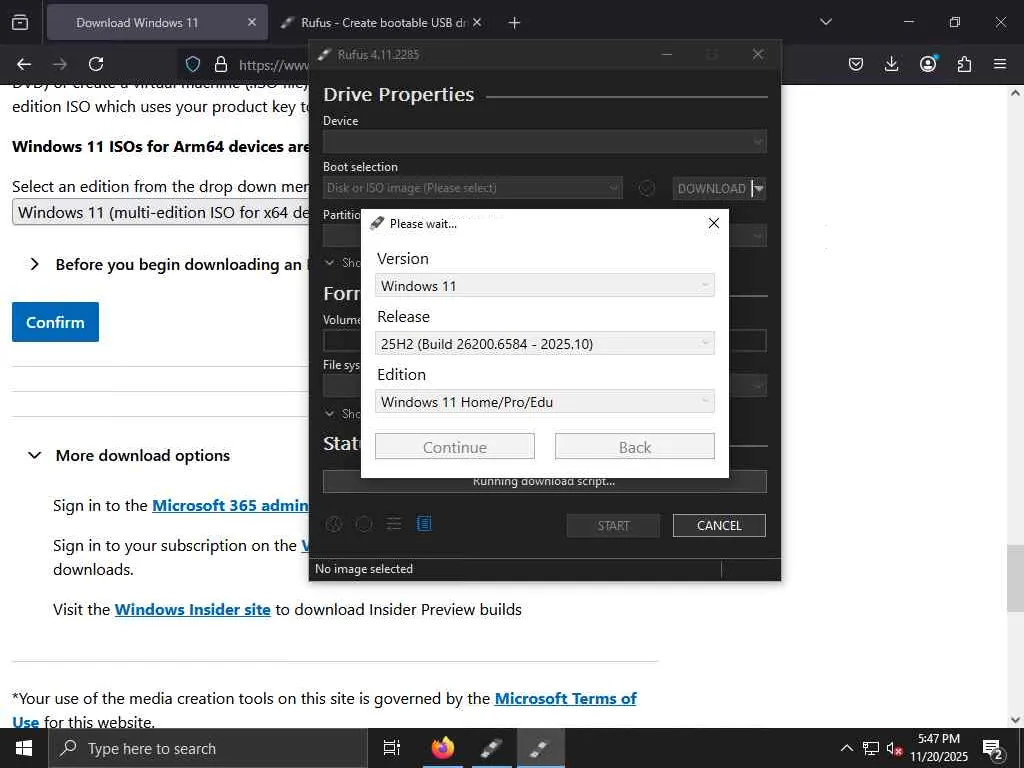This screenshot has height=768, width=1024.
Task: Switch to Rufus bootable USB tab
Action: [x=381, y=22]
